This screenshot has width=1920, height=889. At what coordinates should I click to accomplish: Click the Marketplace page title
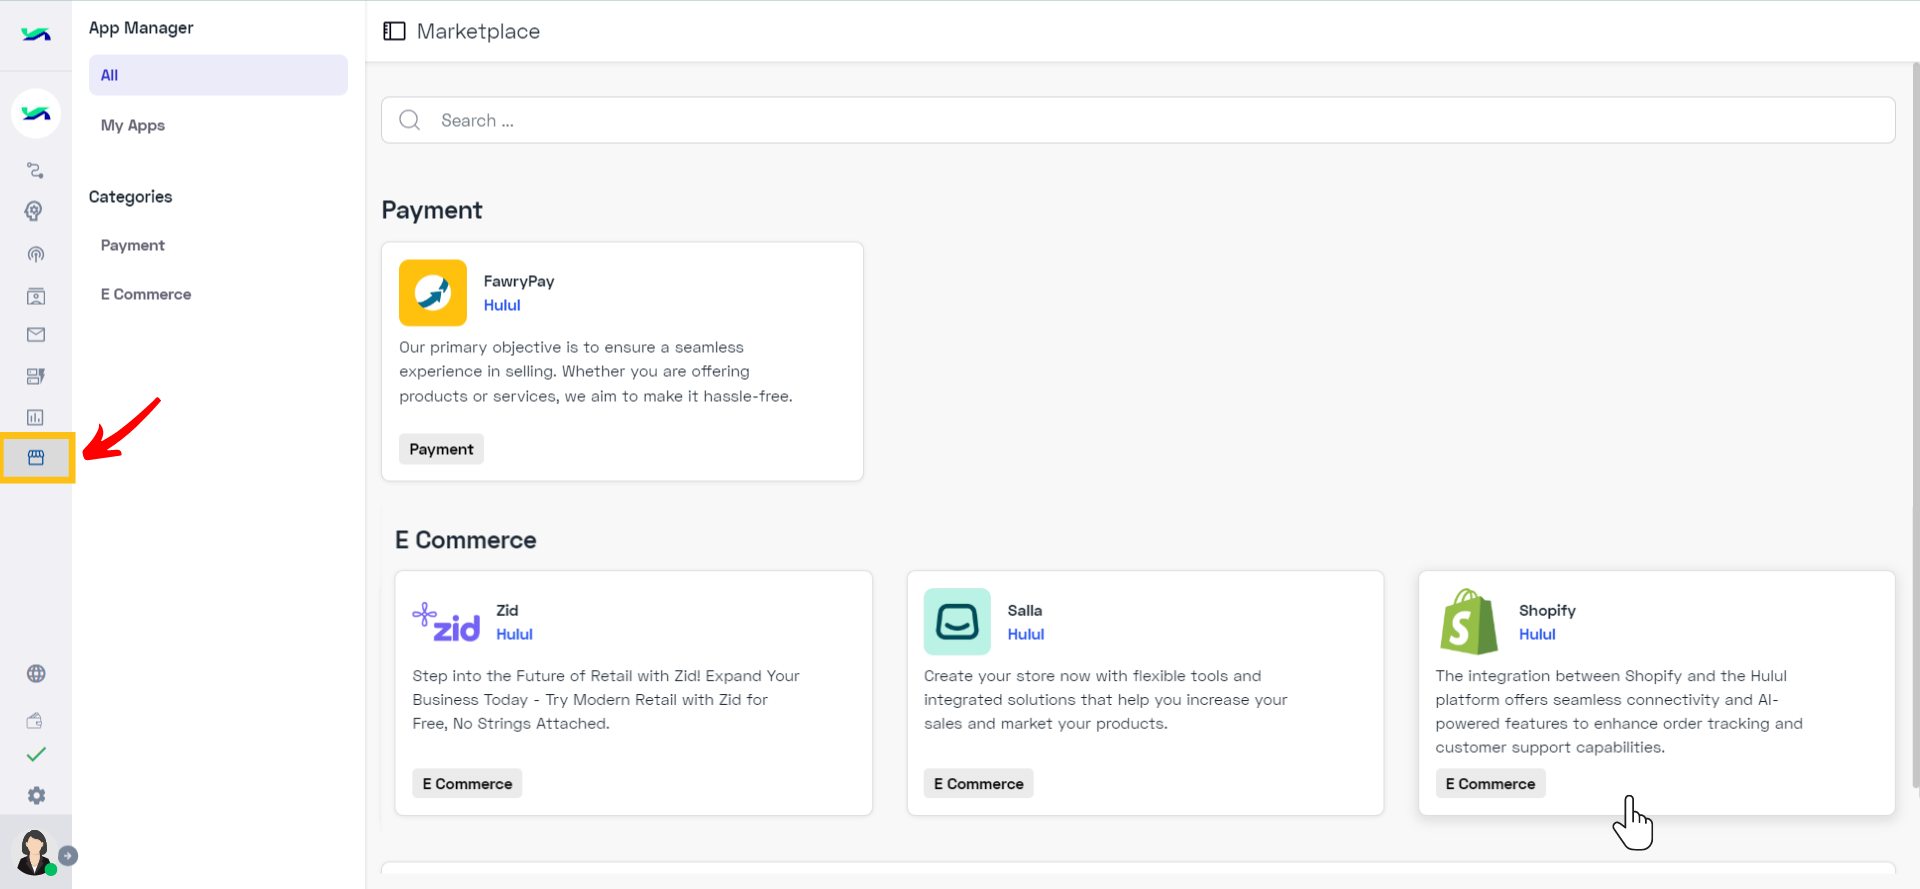click(x=478, y=31)
